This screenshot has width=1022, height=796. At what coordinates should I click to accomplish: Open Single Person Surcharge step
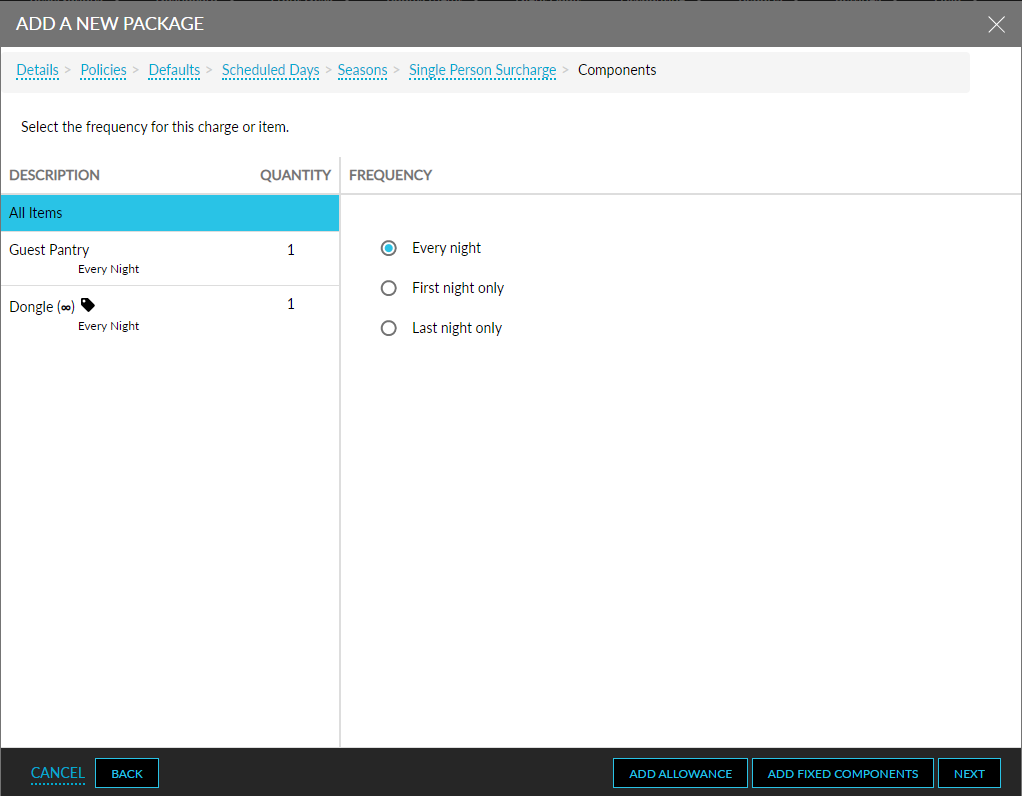482,70
